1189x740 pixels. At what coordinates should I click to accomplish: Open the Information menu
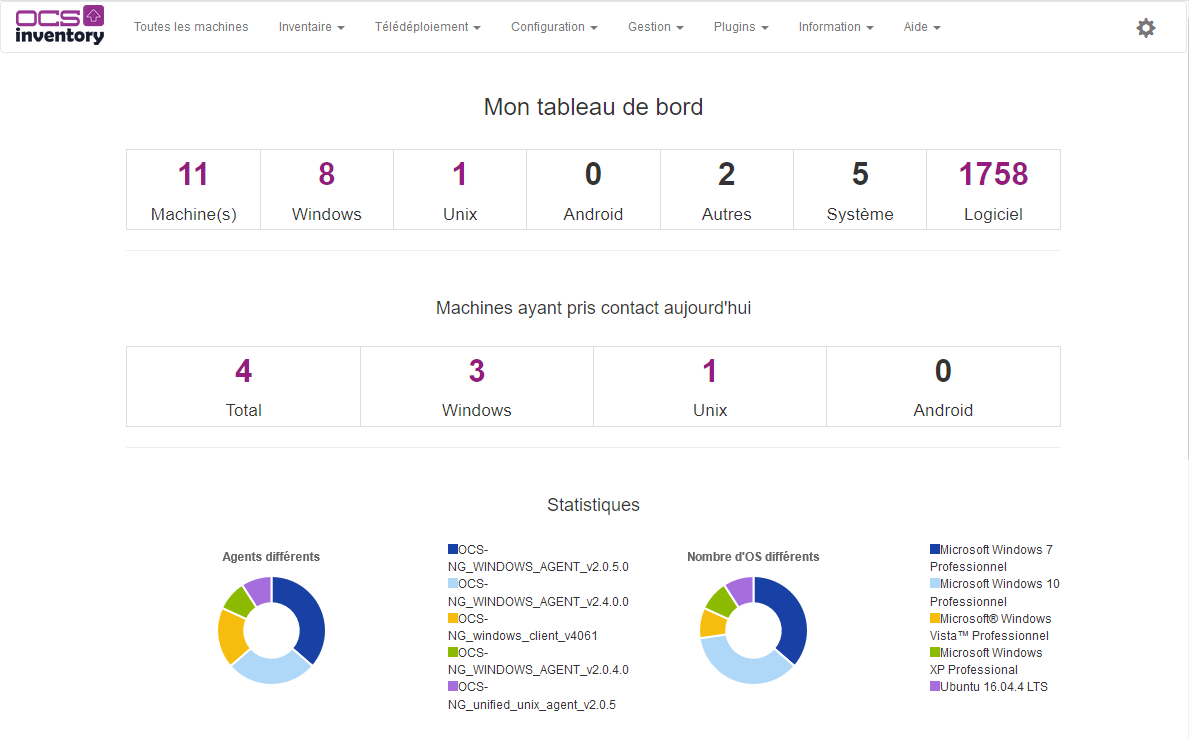(836, 27)
